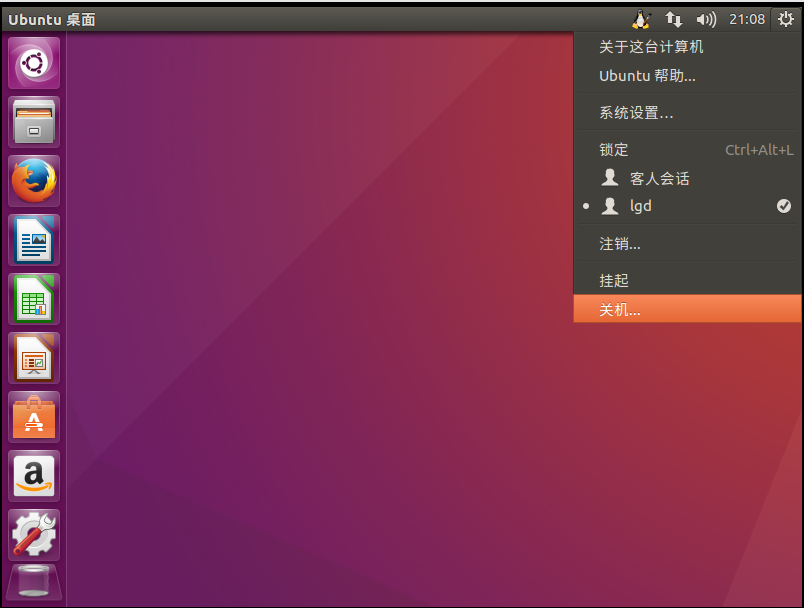Start a 客人会话 guest session
Screen dimensions: 804x608
[x=688, y=178]
